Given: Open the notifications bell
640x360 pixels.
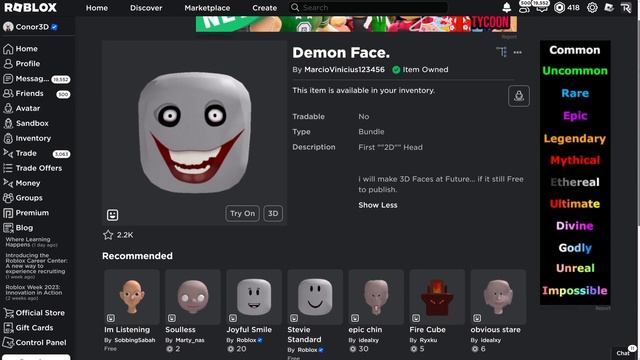Looking at the screenshot, I should click(x=507, y=7).
